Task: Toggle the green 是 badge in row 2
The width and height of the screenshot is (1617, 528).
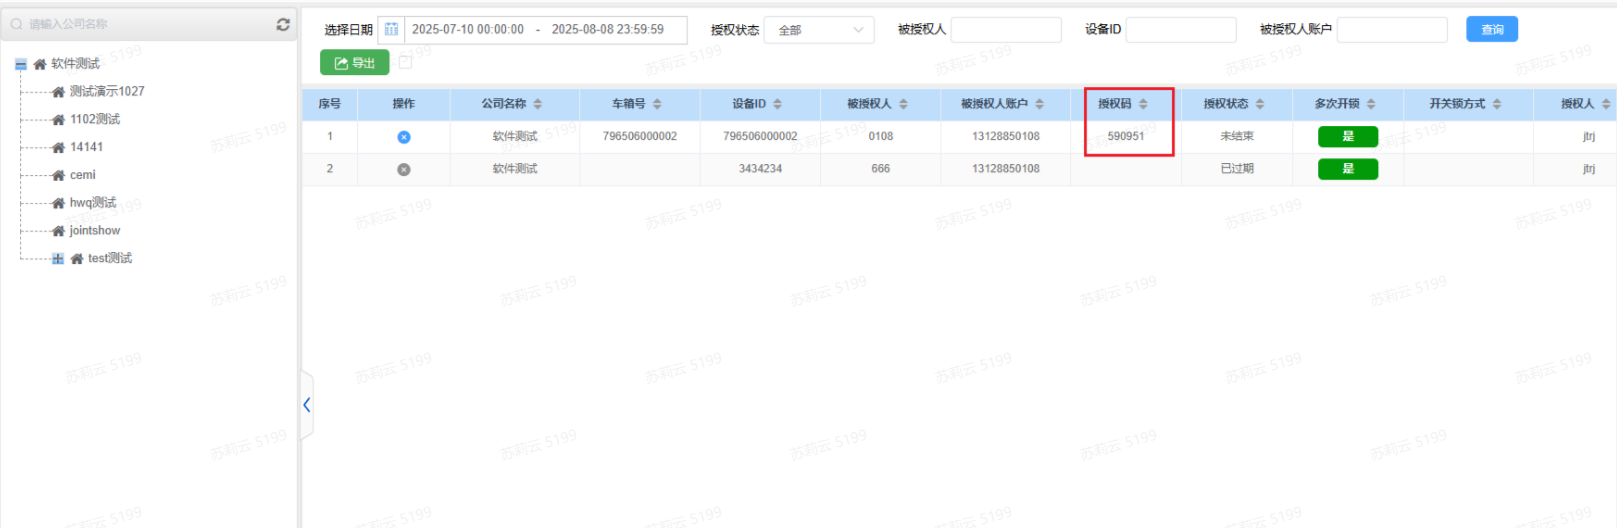Action: point(1347,169)
